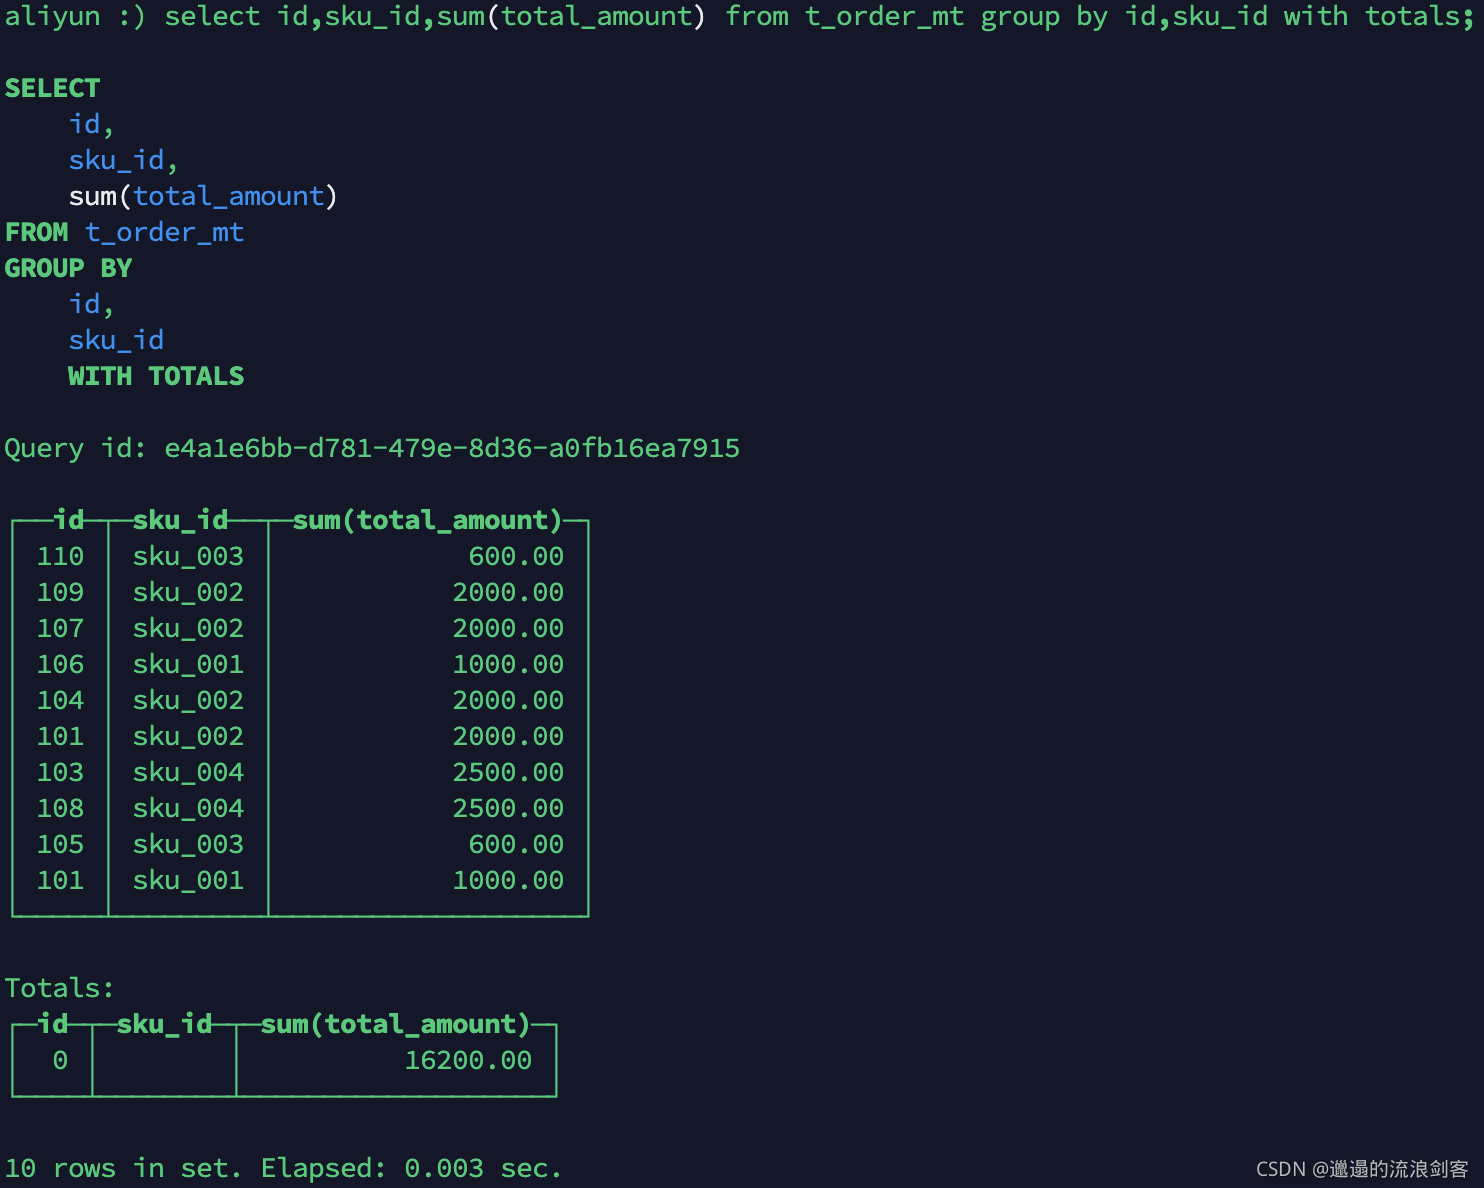Click the GROUP BY keyword
The width and height of the screenshot is (1484, 1188).
68,268
